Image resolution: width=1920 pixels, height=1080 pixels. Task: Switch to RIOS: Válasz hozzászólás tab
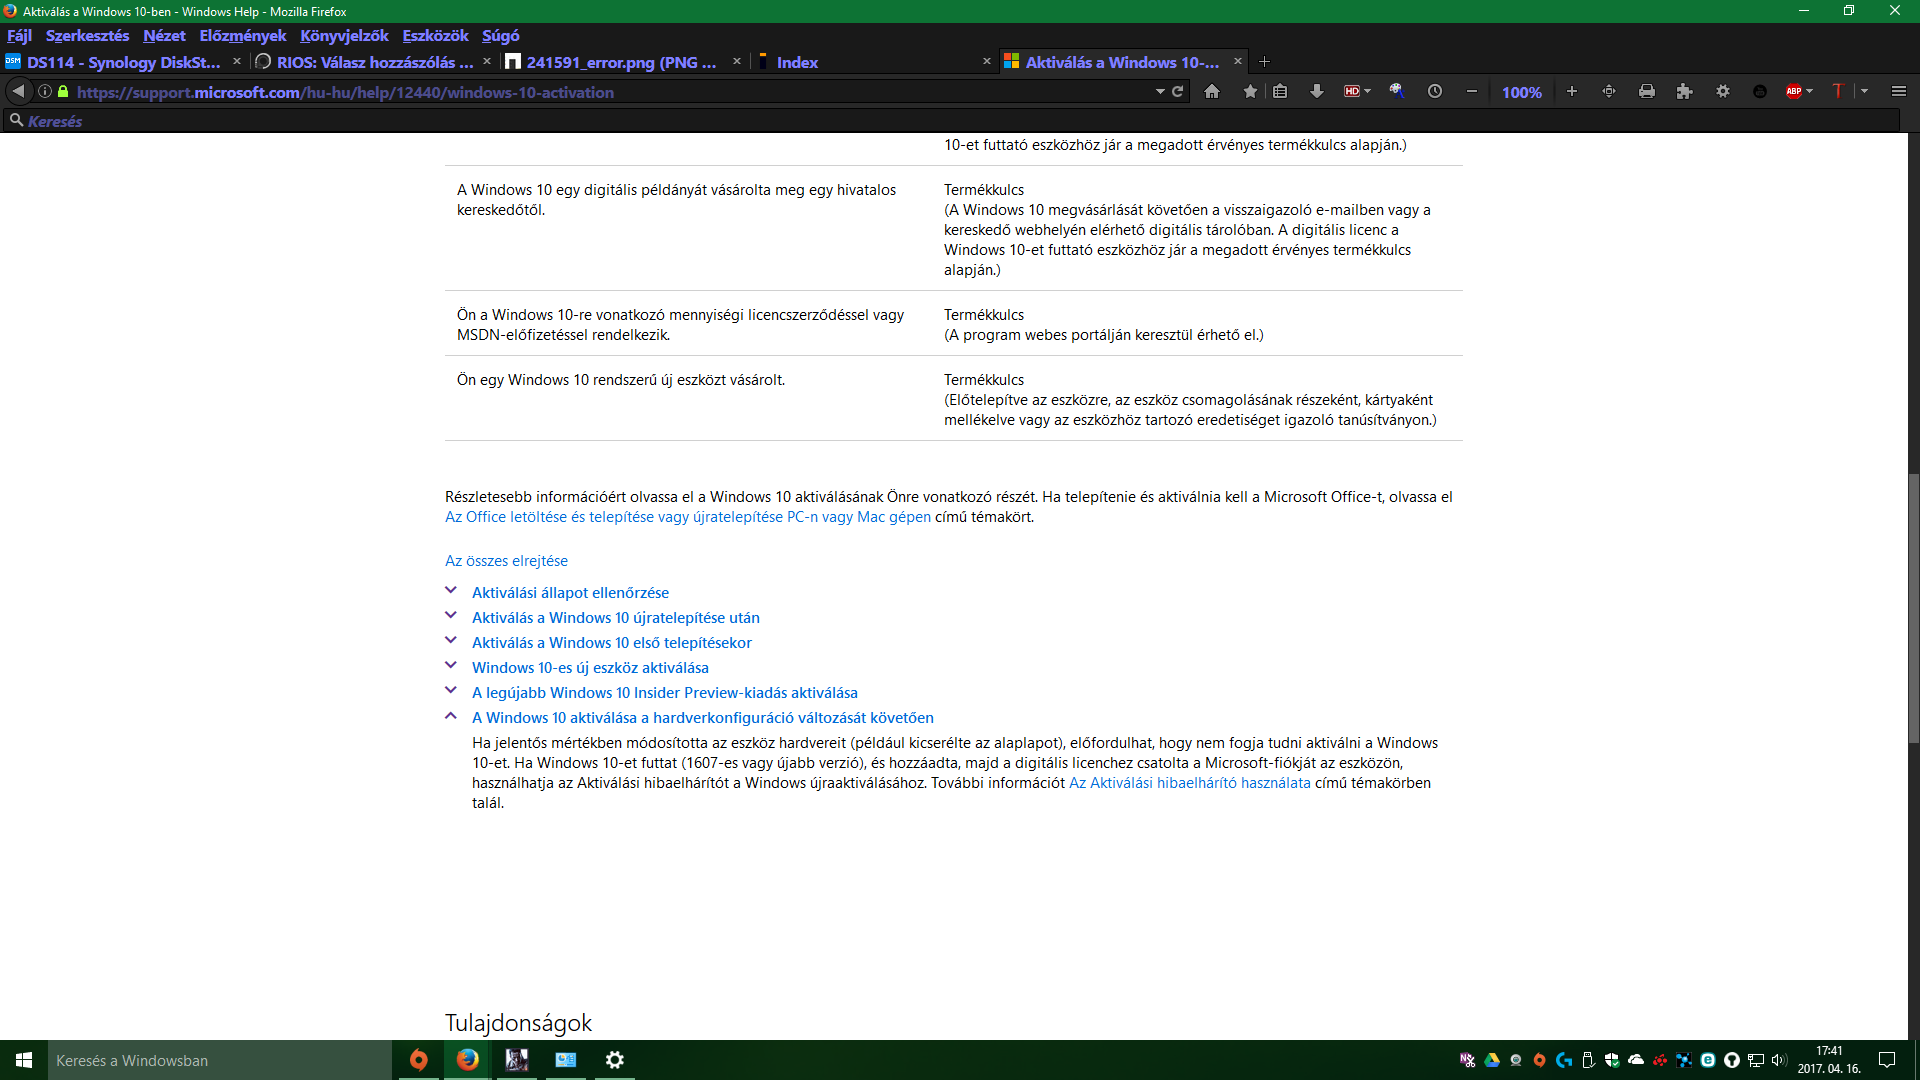click(x=374, y=62)
